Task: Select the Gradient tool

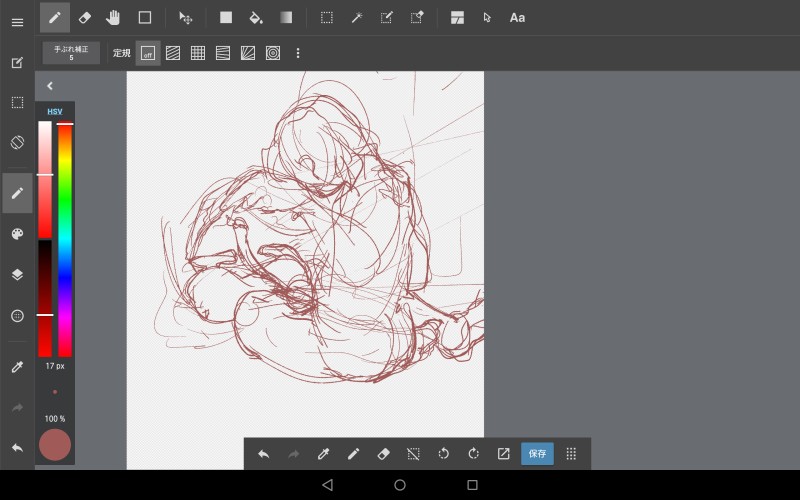Action: [286, 18]
